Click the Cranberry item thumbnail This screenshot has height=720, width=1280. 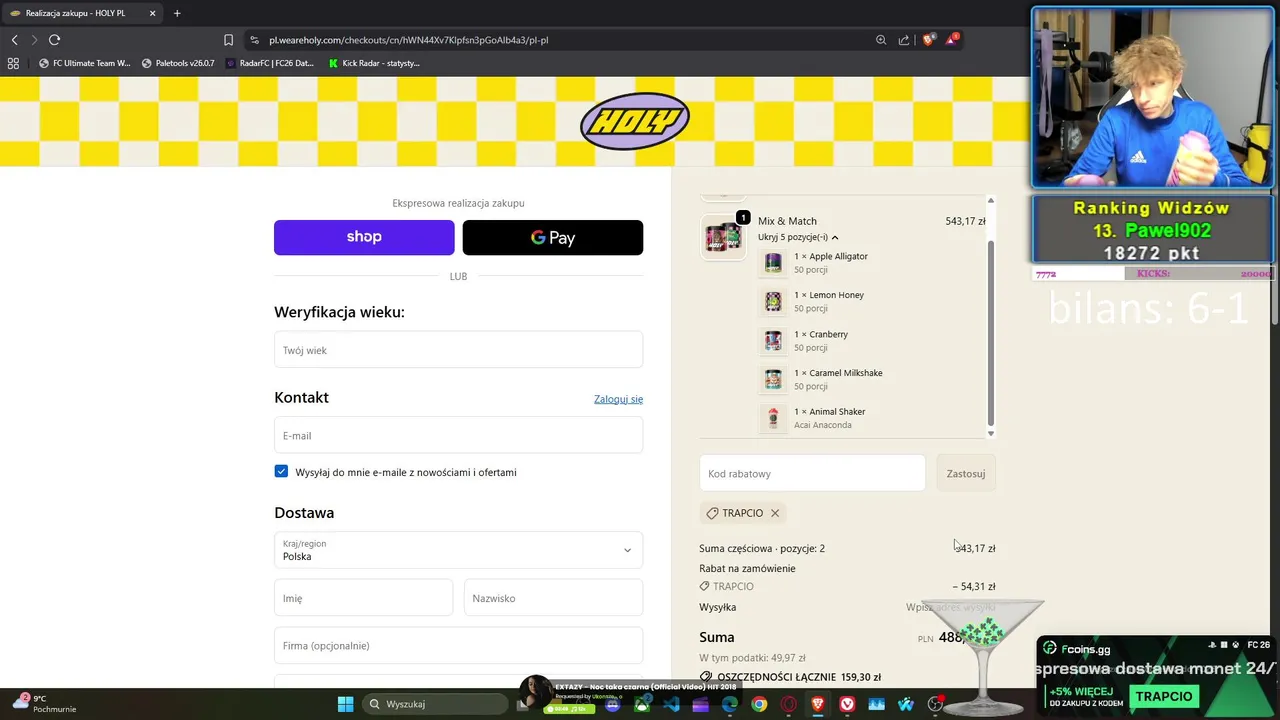(773, 340)
